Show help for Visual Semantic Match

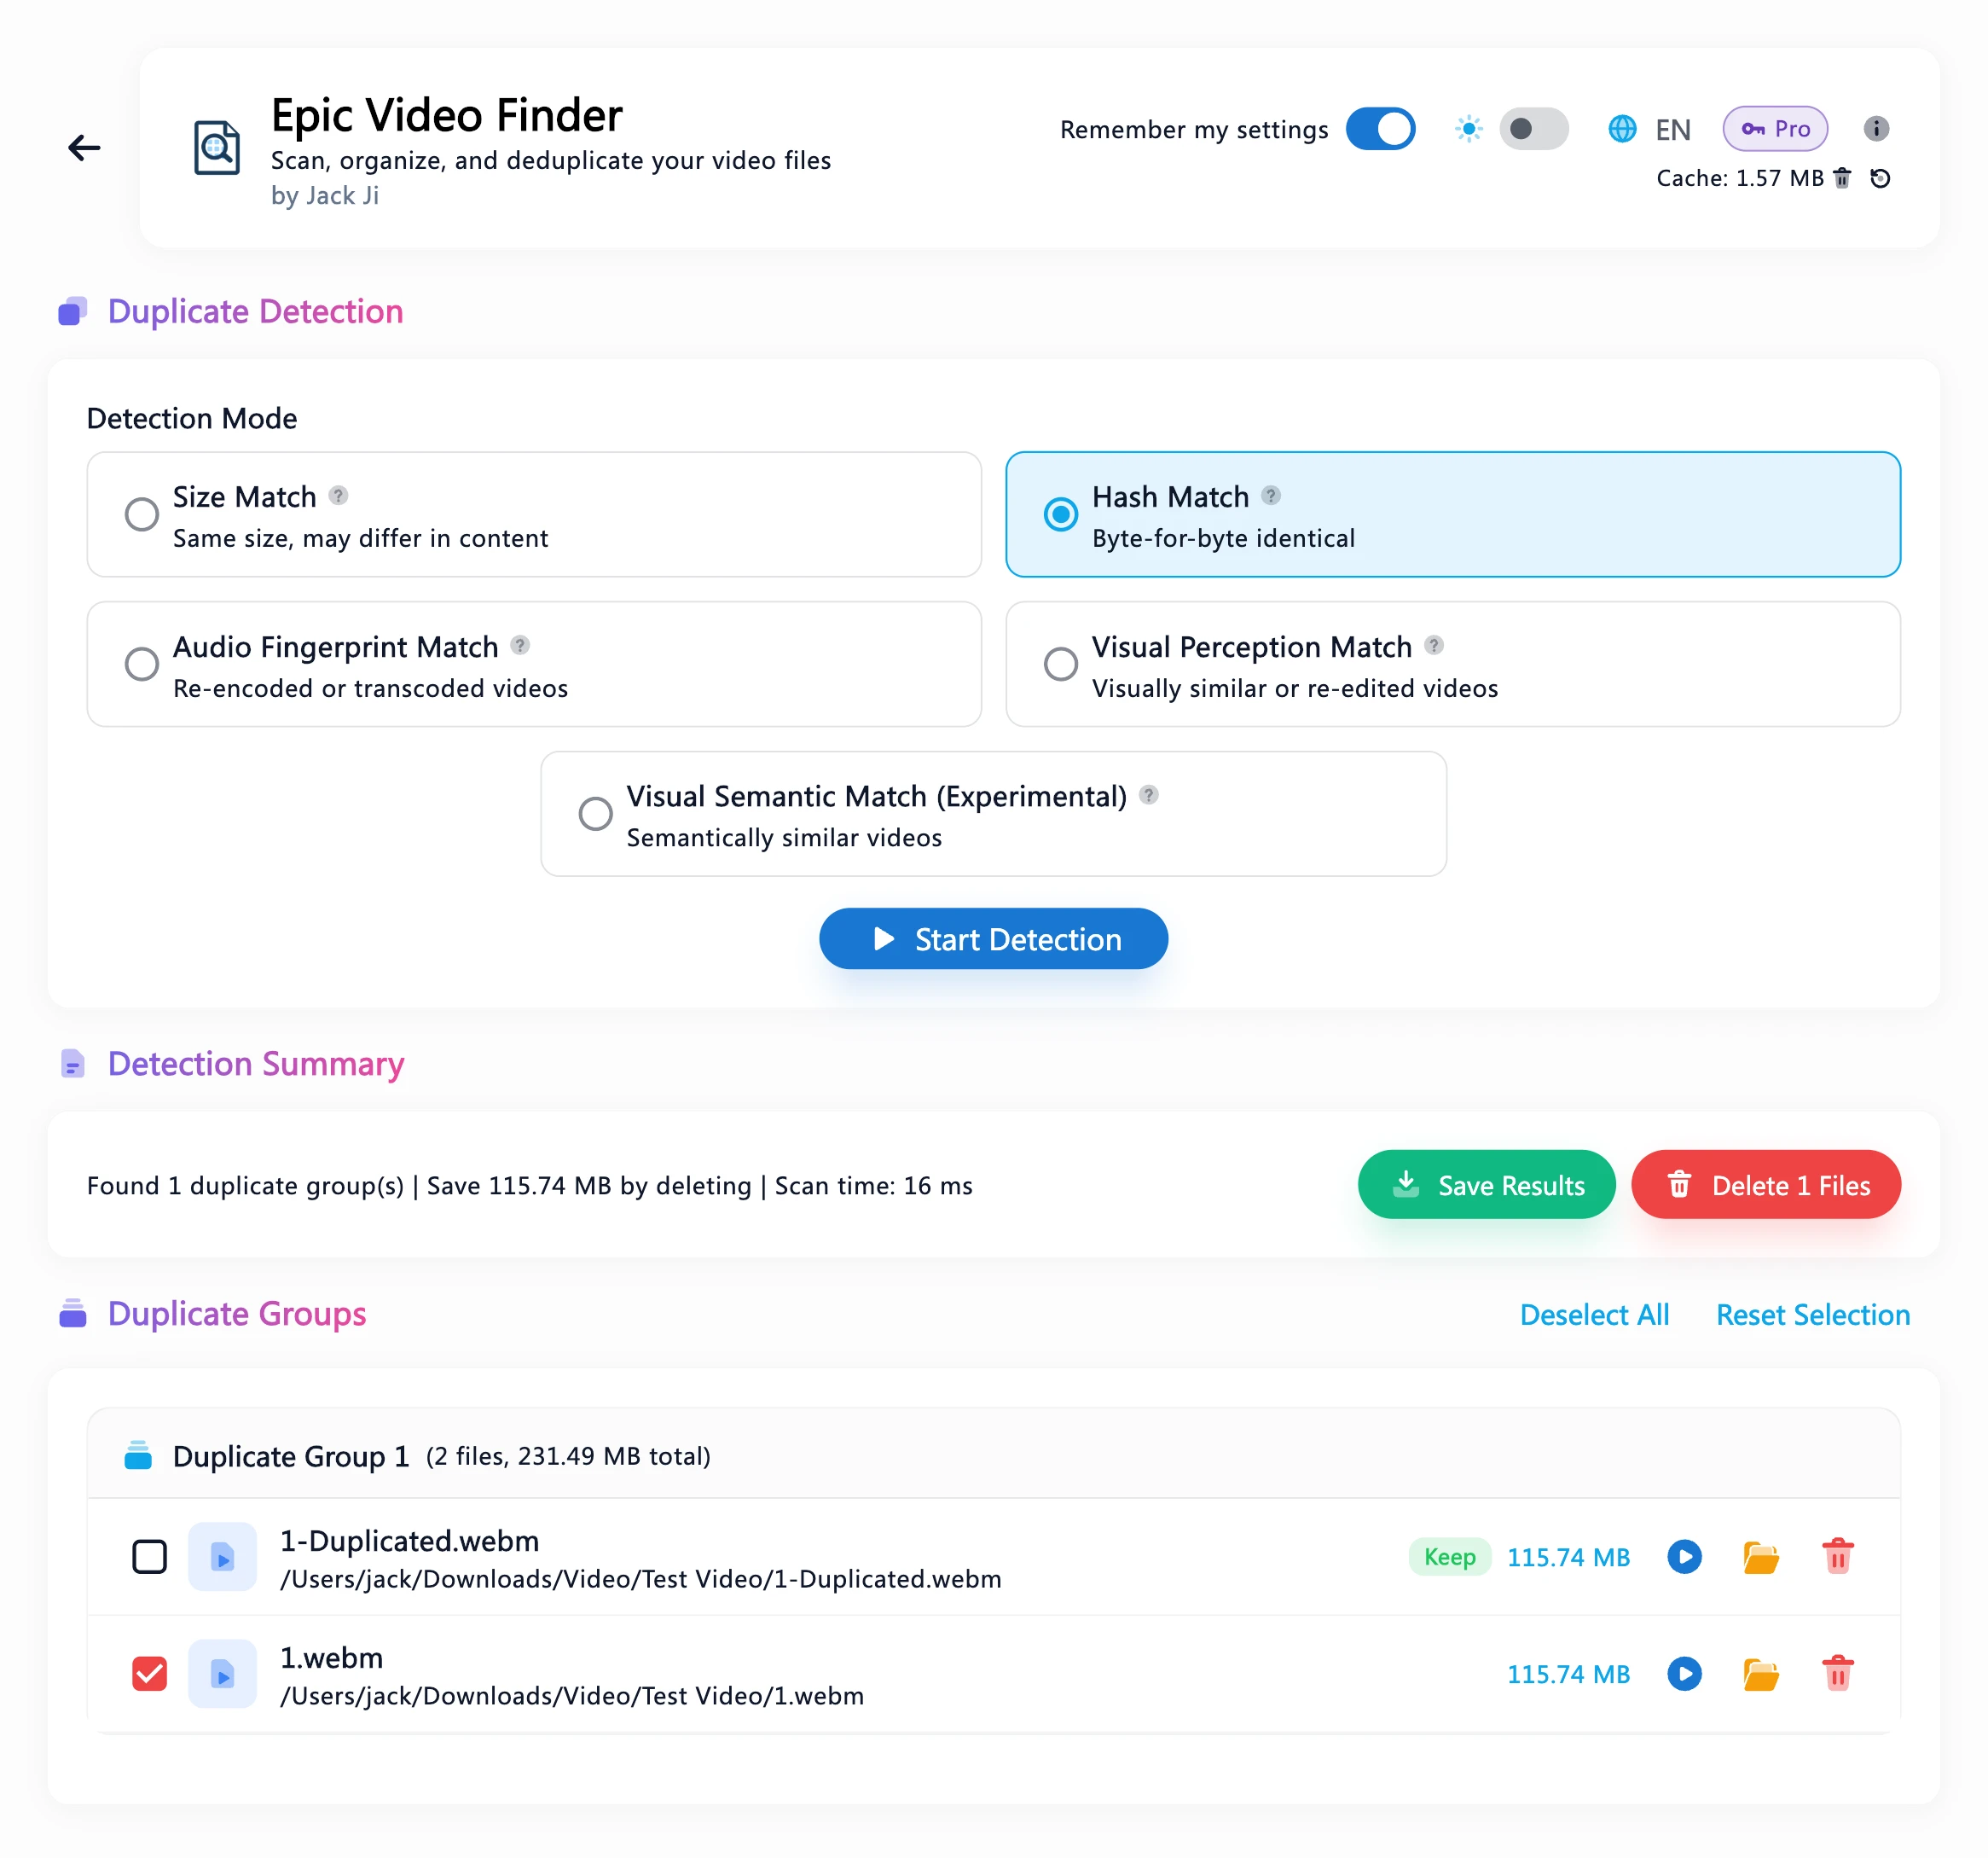pyautogui.click(x=1148, y=795)
